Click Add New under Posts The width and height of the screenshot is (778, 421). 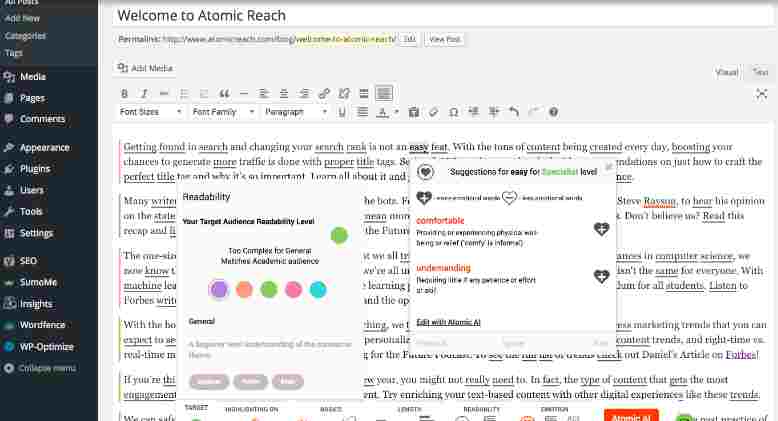point(22,18)
